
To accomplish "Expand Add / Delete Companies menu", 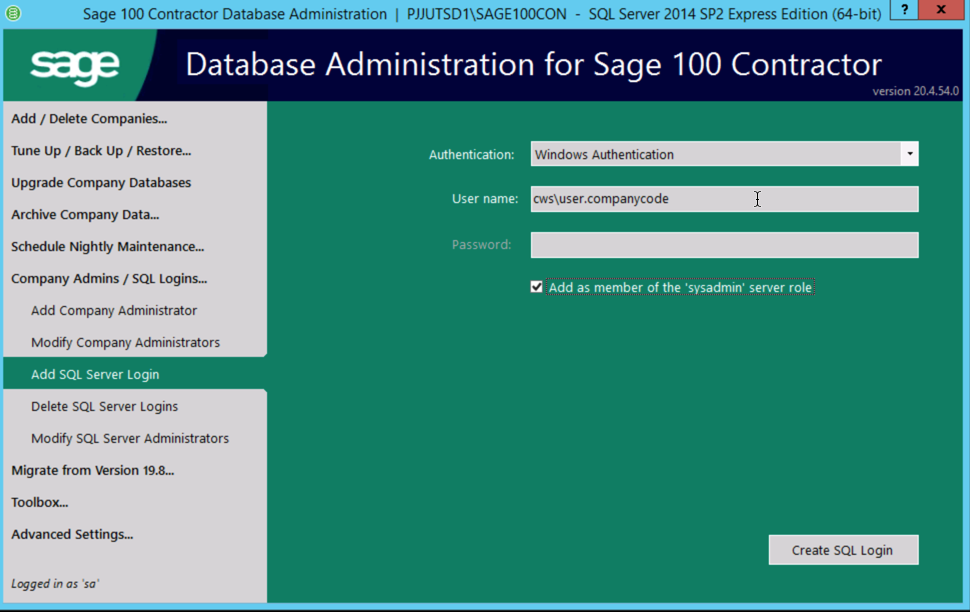I will coord(89,119).
